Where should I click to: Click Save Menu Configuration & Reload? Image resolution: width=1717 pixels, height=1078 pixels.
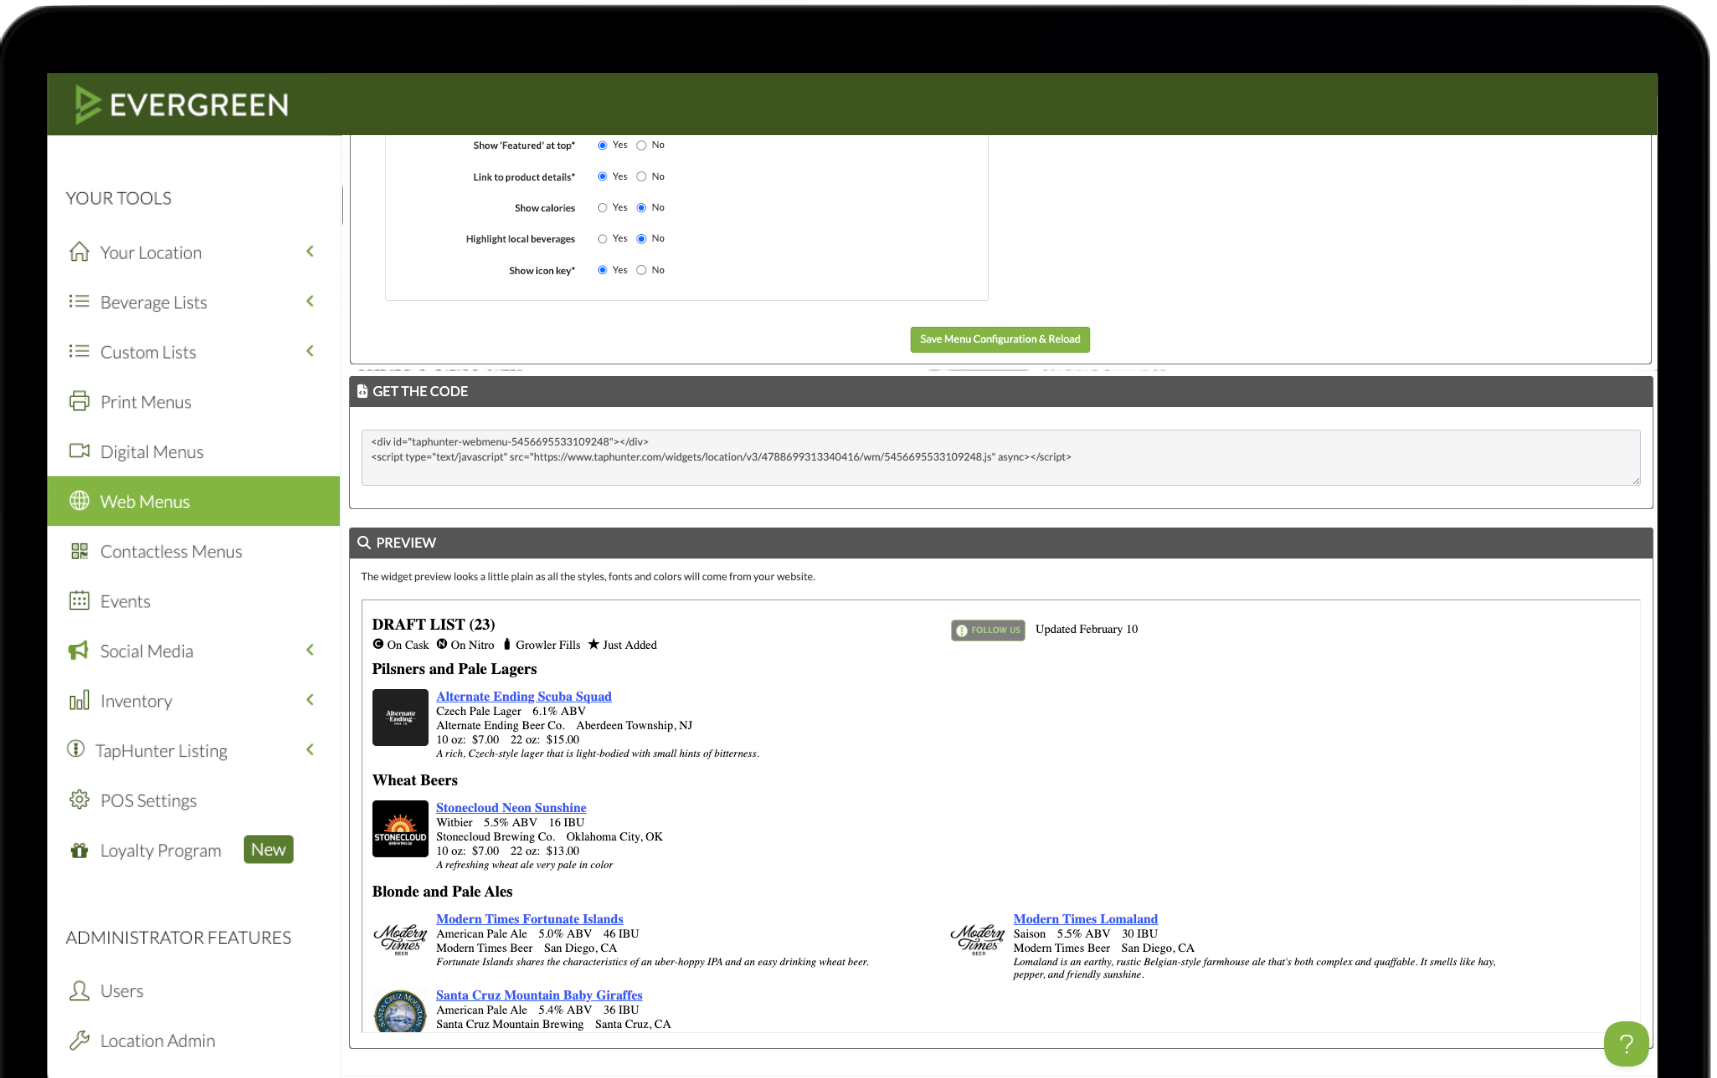pyautogui.click(x=999, y=340)
